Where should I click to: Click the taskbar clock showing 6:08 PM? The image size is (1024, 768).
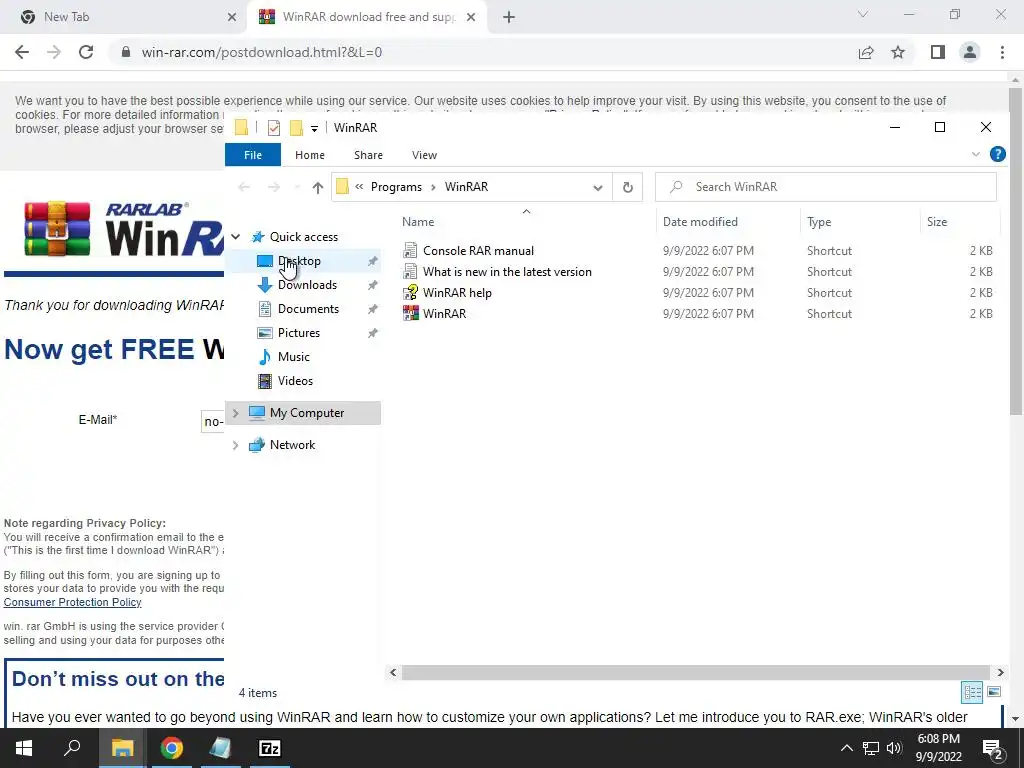(938, 748)
